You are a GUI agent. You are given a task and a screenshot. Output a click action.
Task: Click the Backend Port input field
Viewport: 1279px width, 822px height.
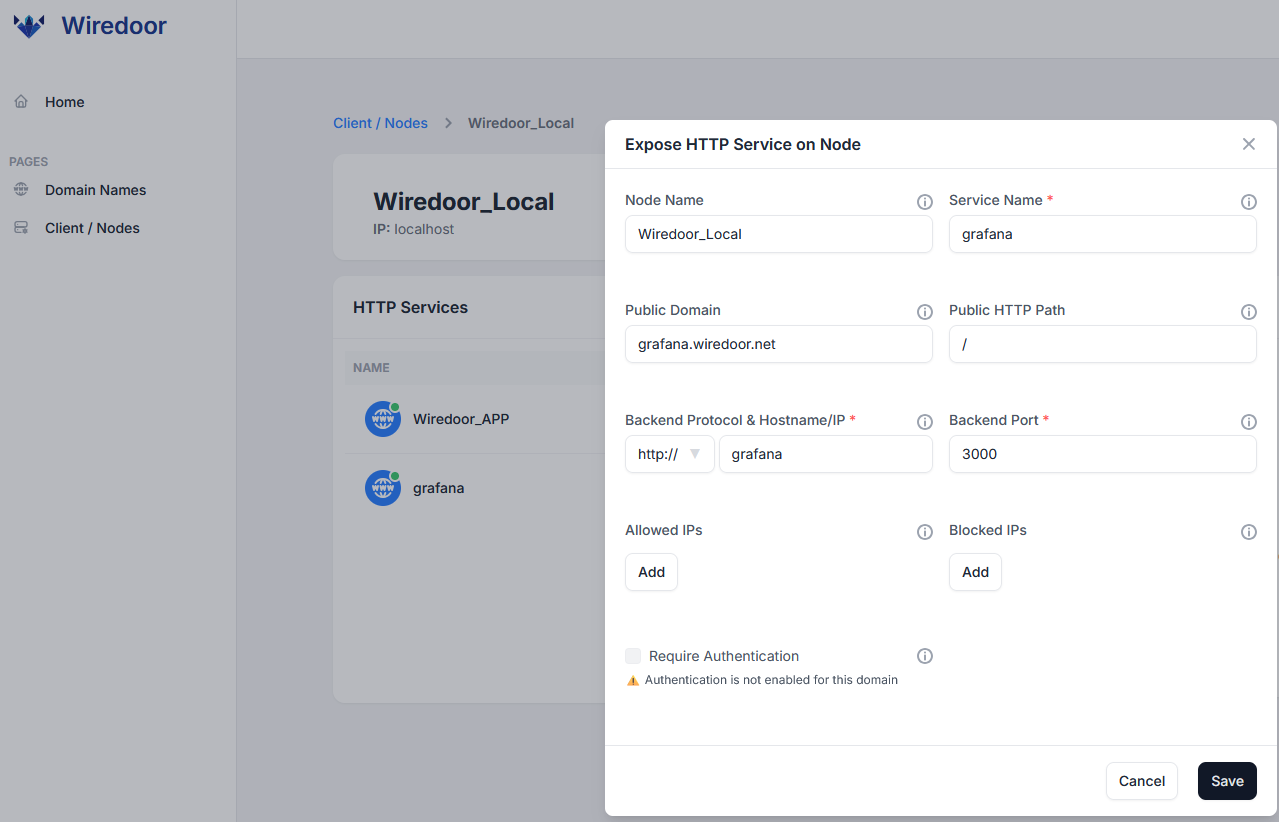1103,454
